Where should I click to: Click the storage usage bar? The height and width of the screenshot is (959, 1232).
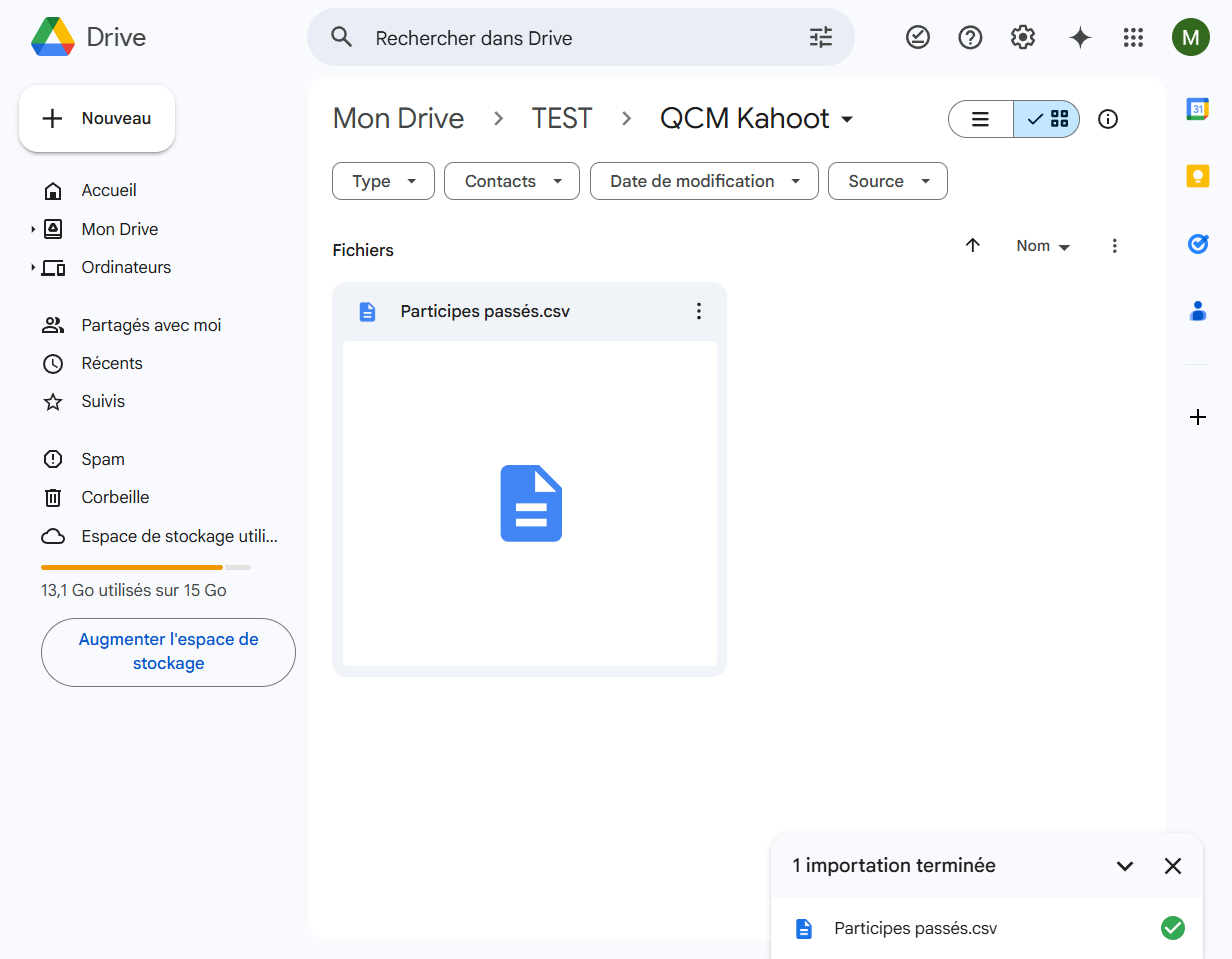pyautogui.click(x=146, y=568)
